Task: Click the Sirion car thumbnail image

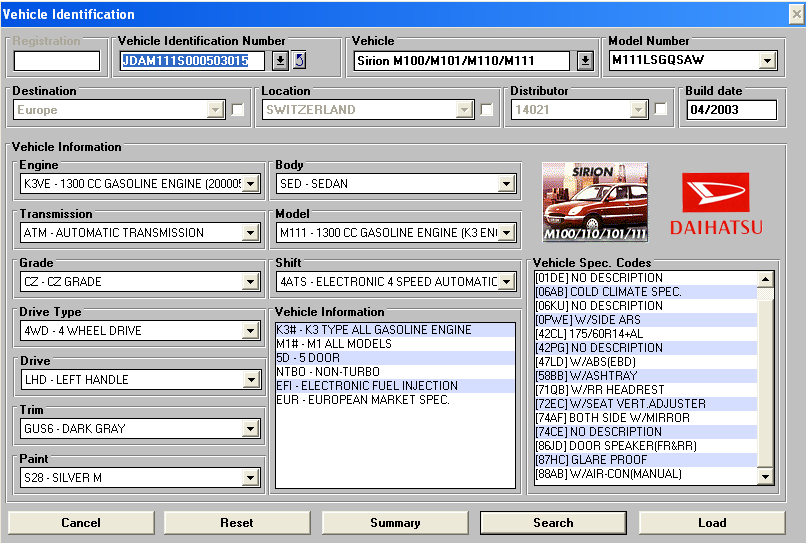Action: [x=595, y=201]
